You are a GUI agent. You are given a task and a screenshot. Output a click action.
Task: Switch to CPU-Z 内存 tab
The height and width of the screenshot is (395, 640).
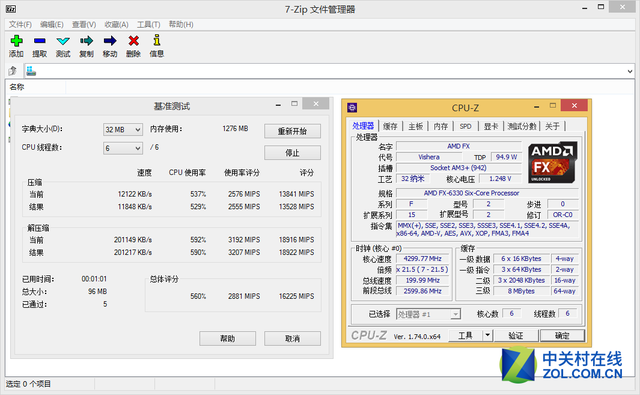click(x=441, y=126)
